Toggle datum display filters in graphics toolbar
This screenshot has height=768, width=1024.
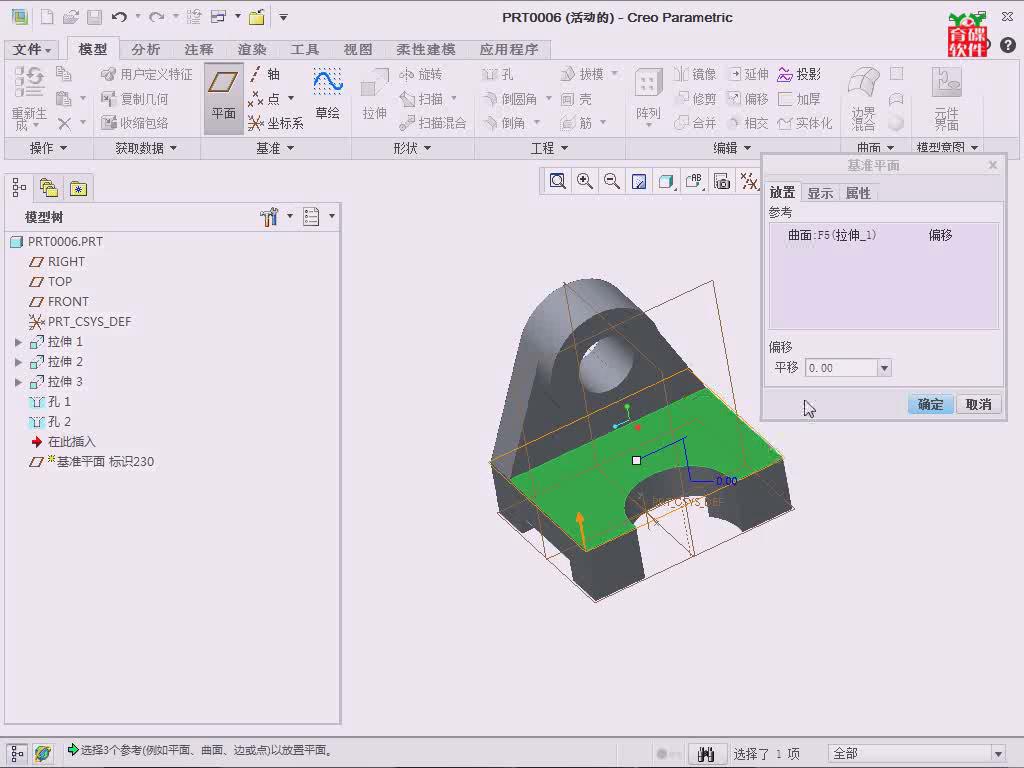749,181
